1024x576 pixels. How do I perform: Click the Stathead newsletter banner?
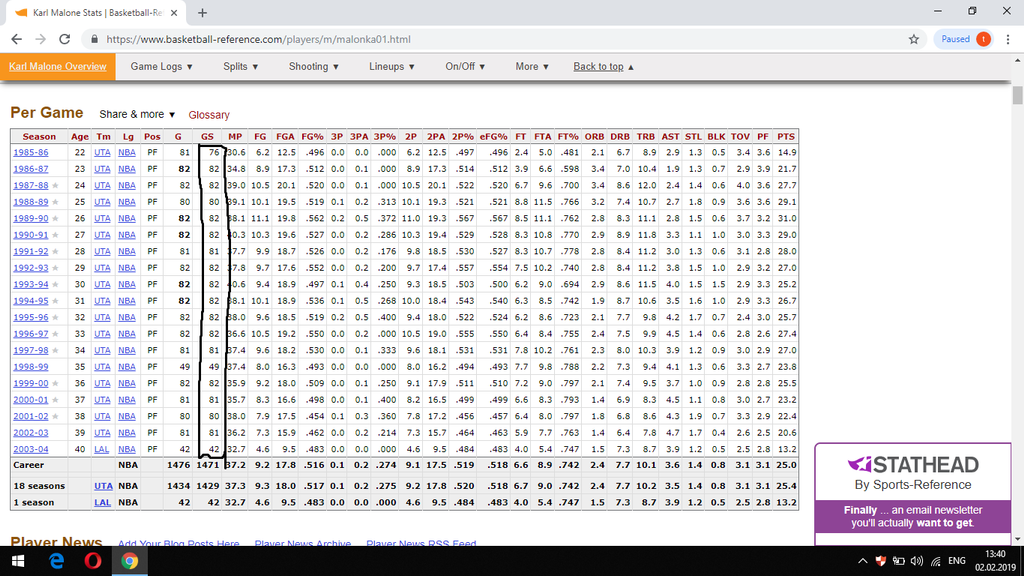[912, 494]
